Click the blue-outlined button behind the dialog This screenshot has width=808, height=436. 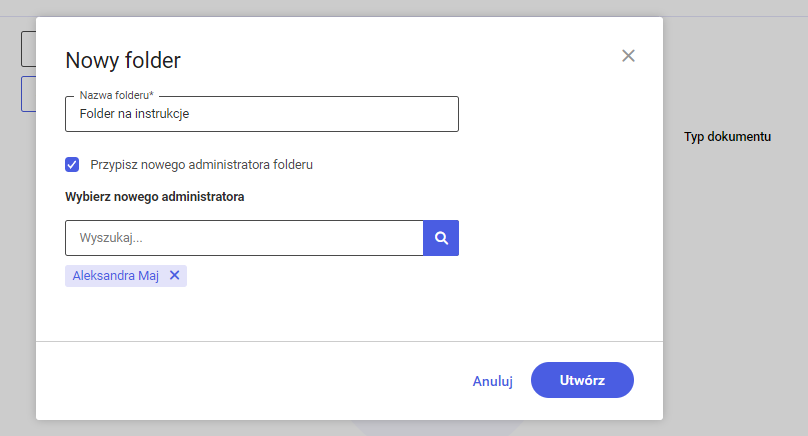click(28, 94)
